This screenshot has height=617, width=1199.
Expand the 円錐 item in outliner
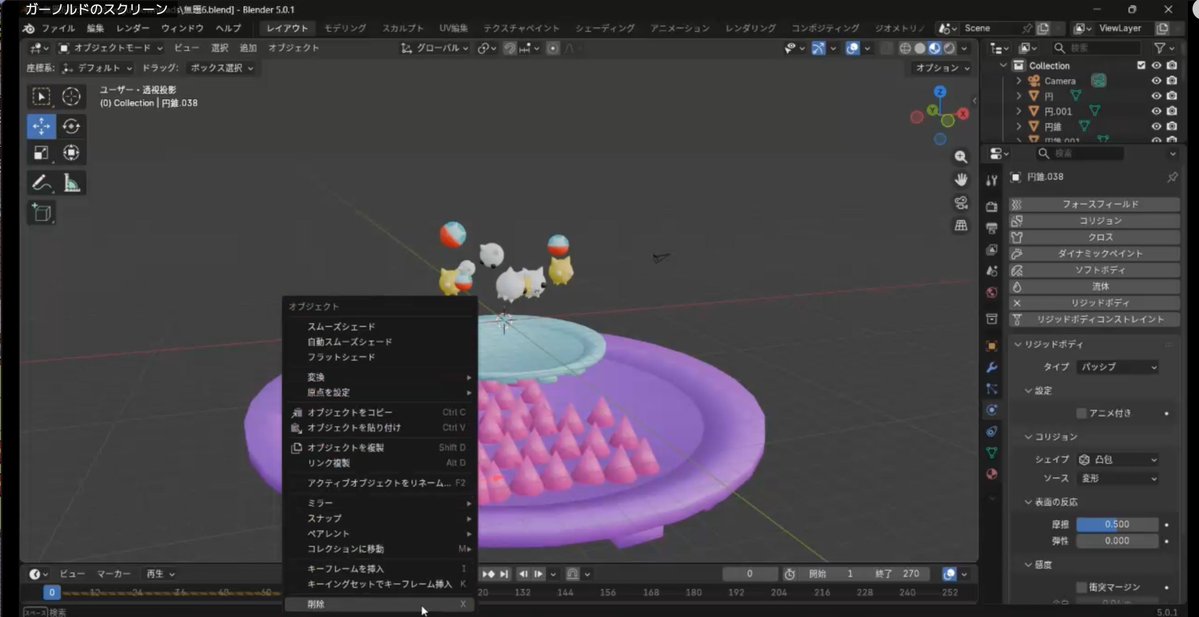1019,126
